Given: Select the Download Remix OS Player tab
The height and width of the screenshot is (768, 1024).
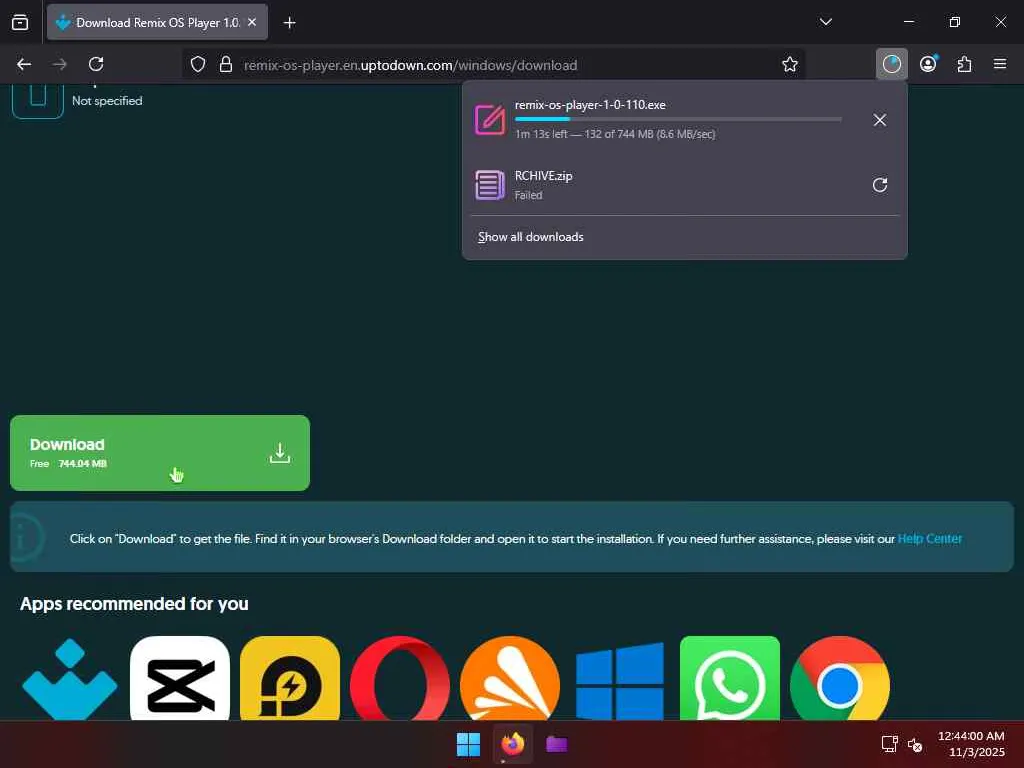Looking at the screenshot, I should point(157,22).
